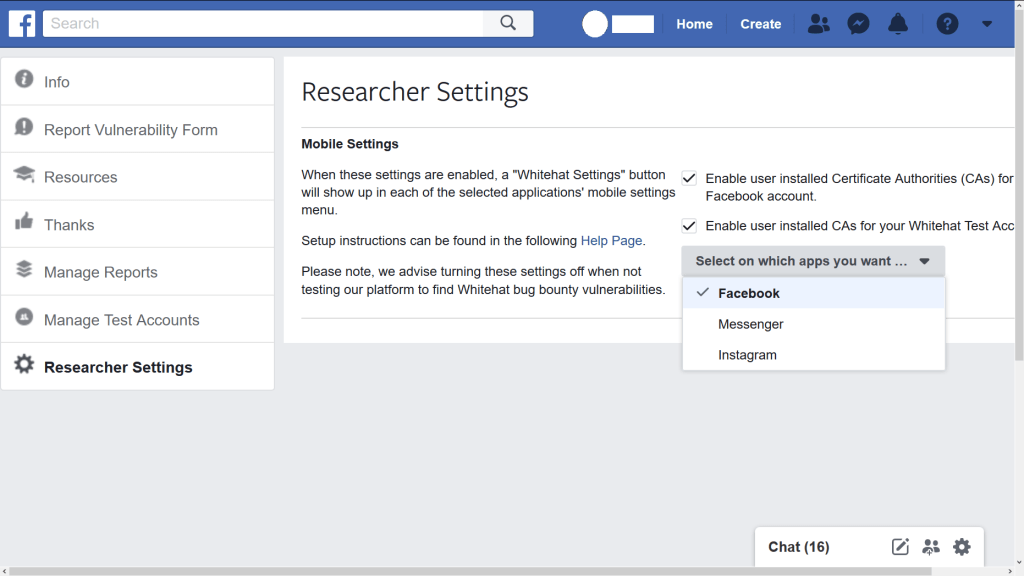This screenshot has height=576, width=1024.
Task: Open the Notifications bell icon
Action: [898, 24]
